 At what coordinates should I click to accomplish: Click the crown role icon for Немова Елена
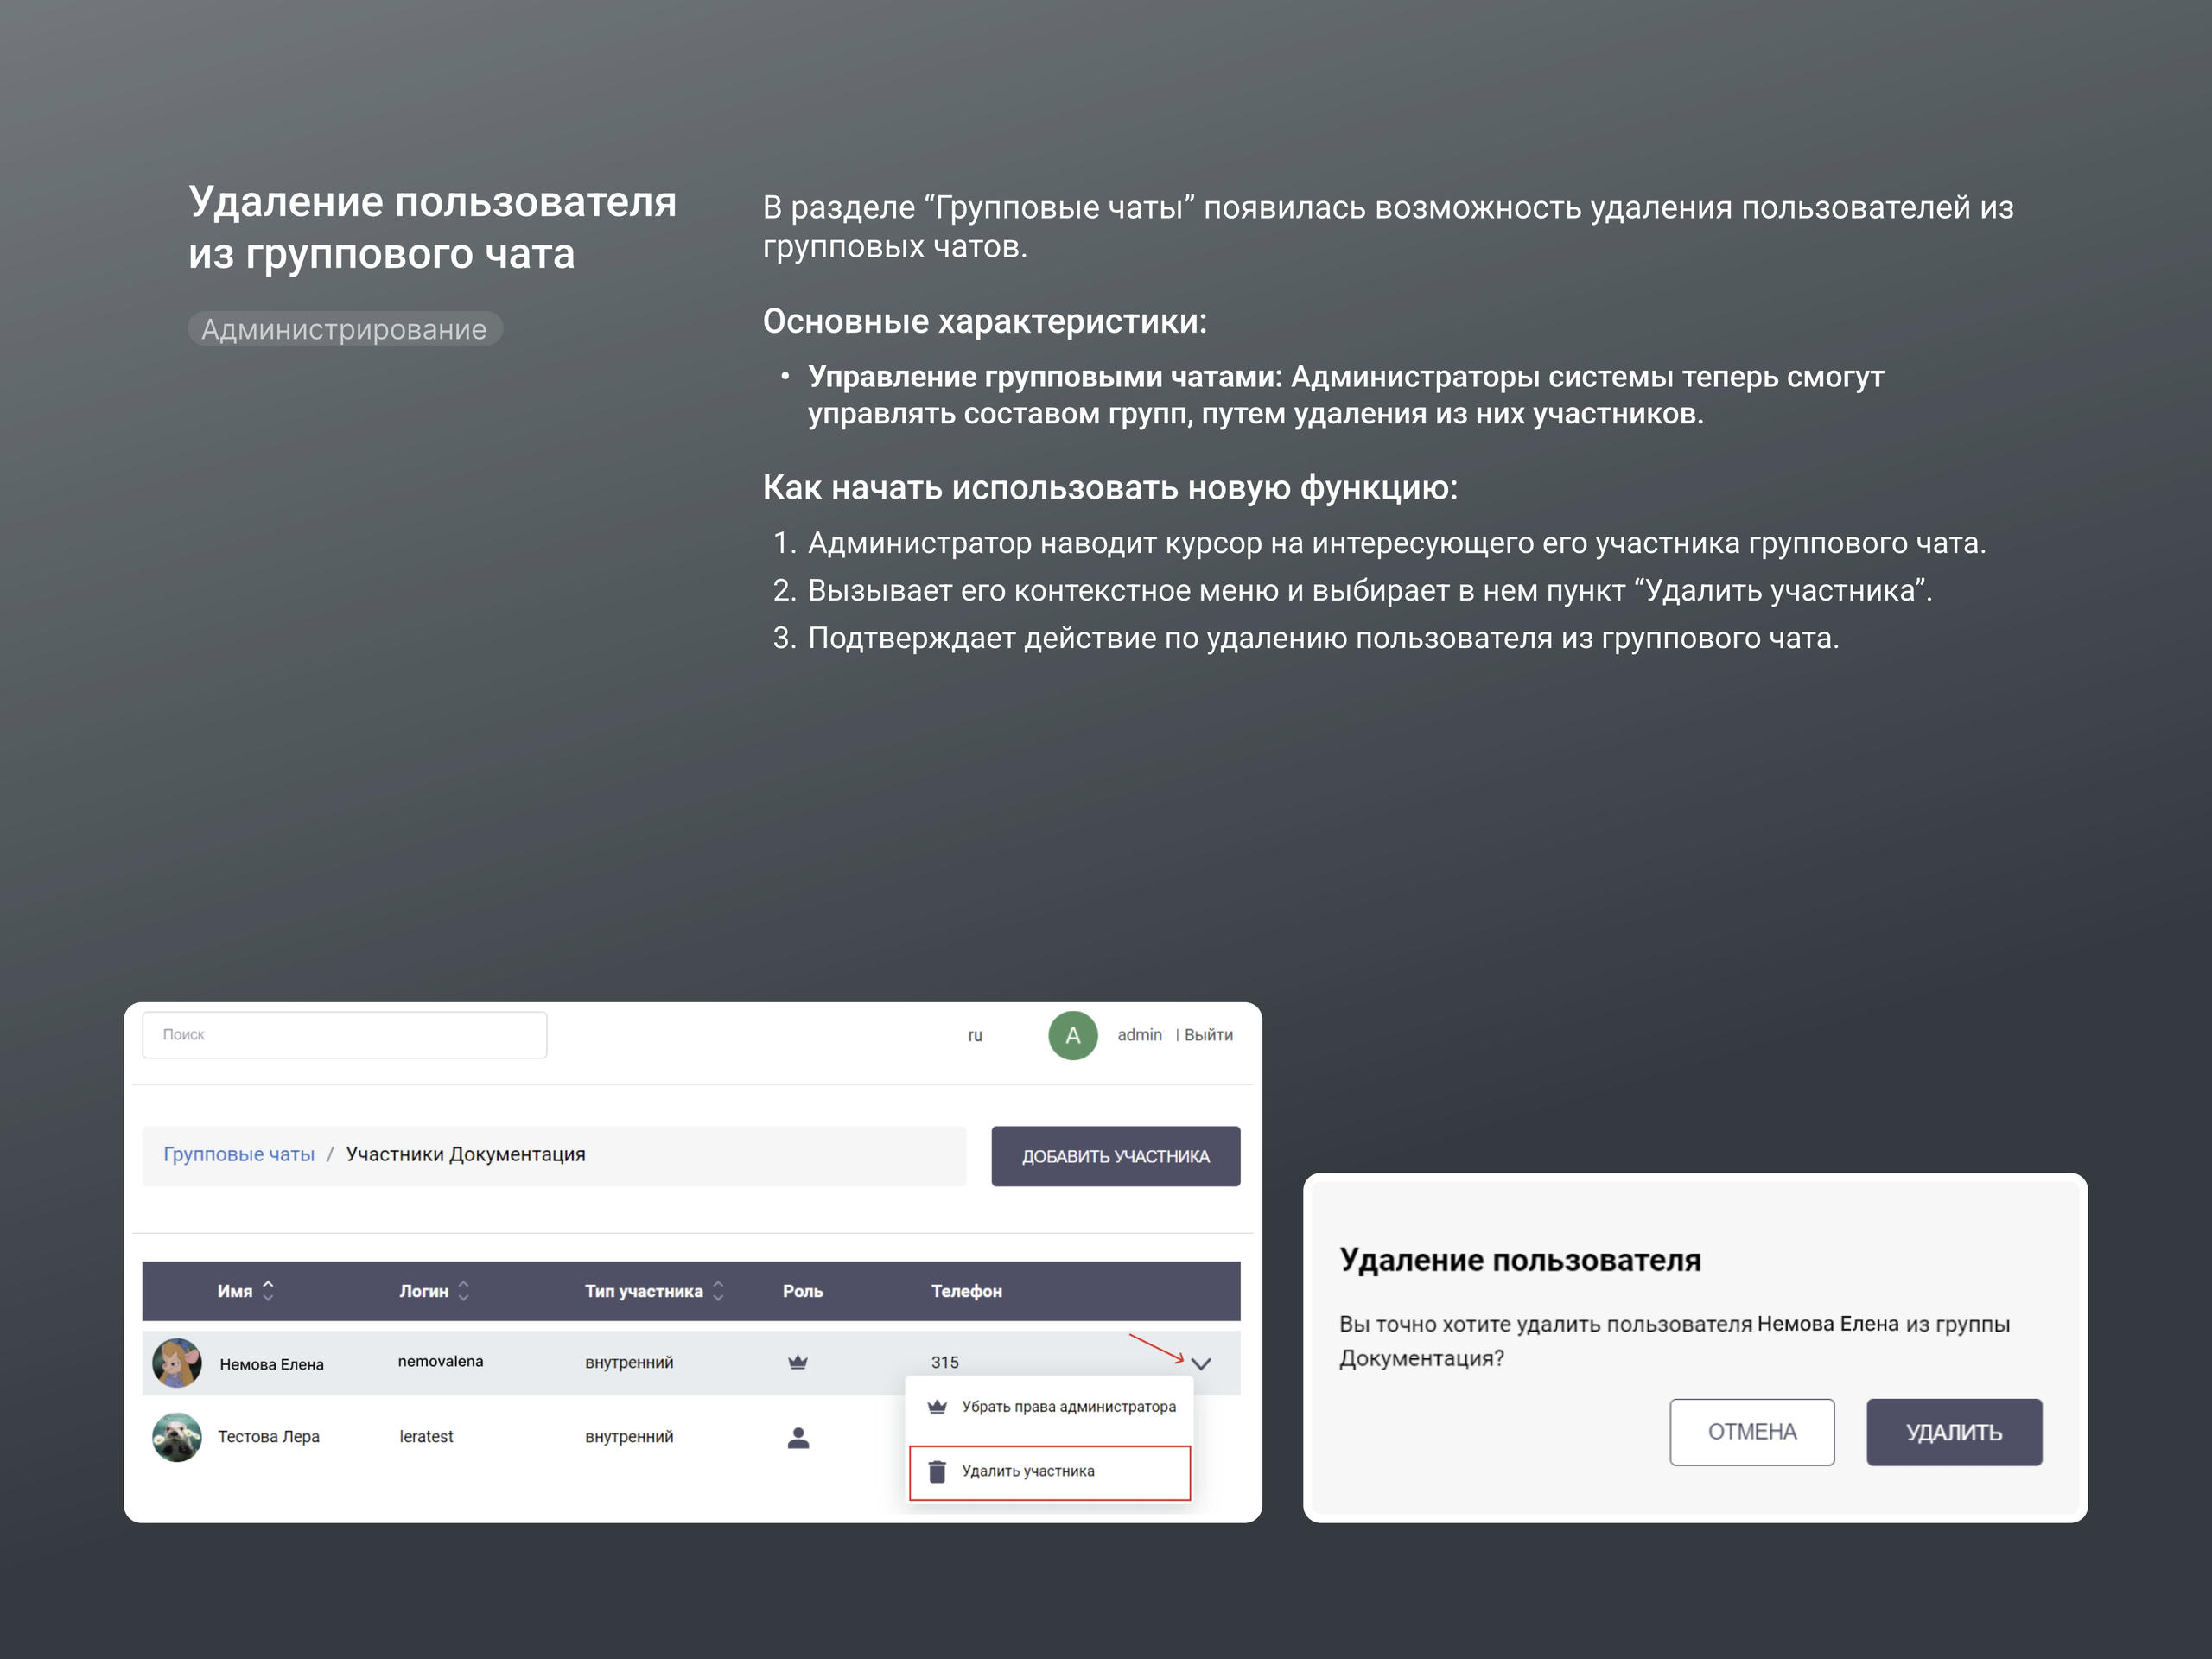pos(797,1362)
